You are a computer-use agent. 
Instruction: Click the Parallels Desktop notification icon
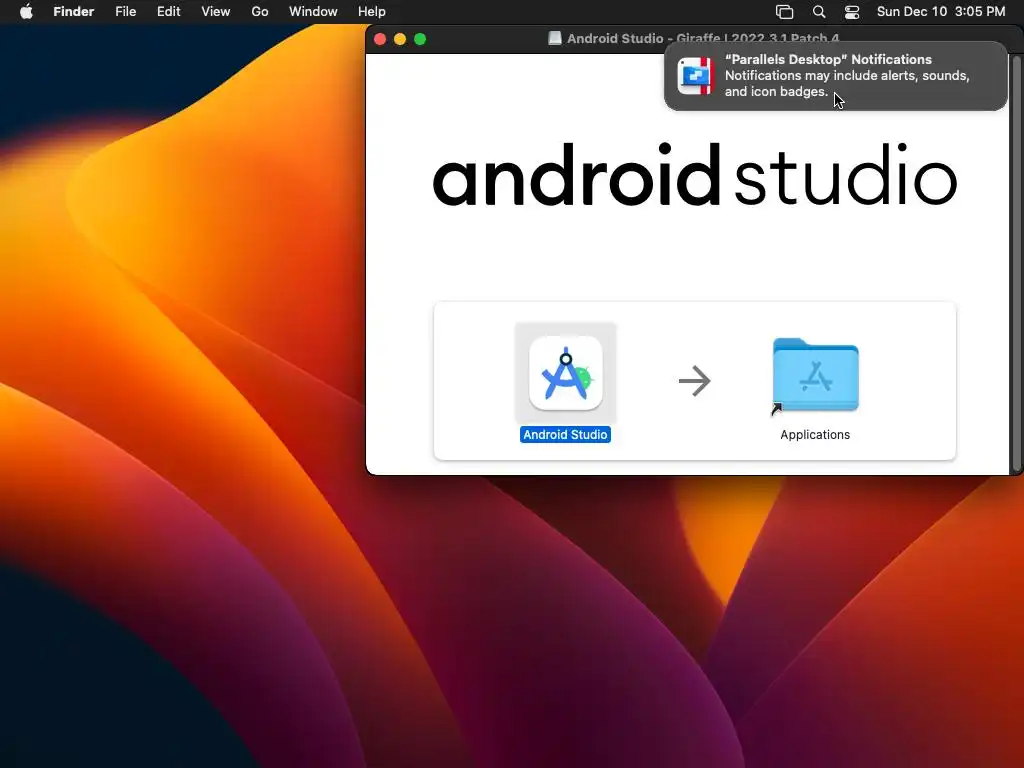click(x=696, y=76)
